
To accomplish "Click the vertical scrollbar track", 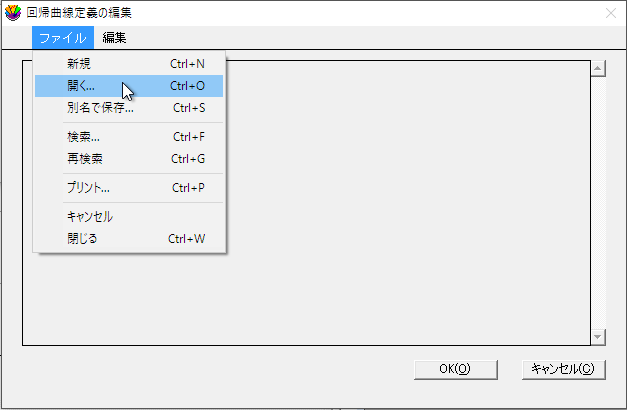I will (598, 203).
